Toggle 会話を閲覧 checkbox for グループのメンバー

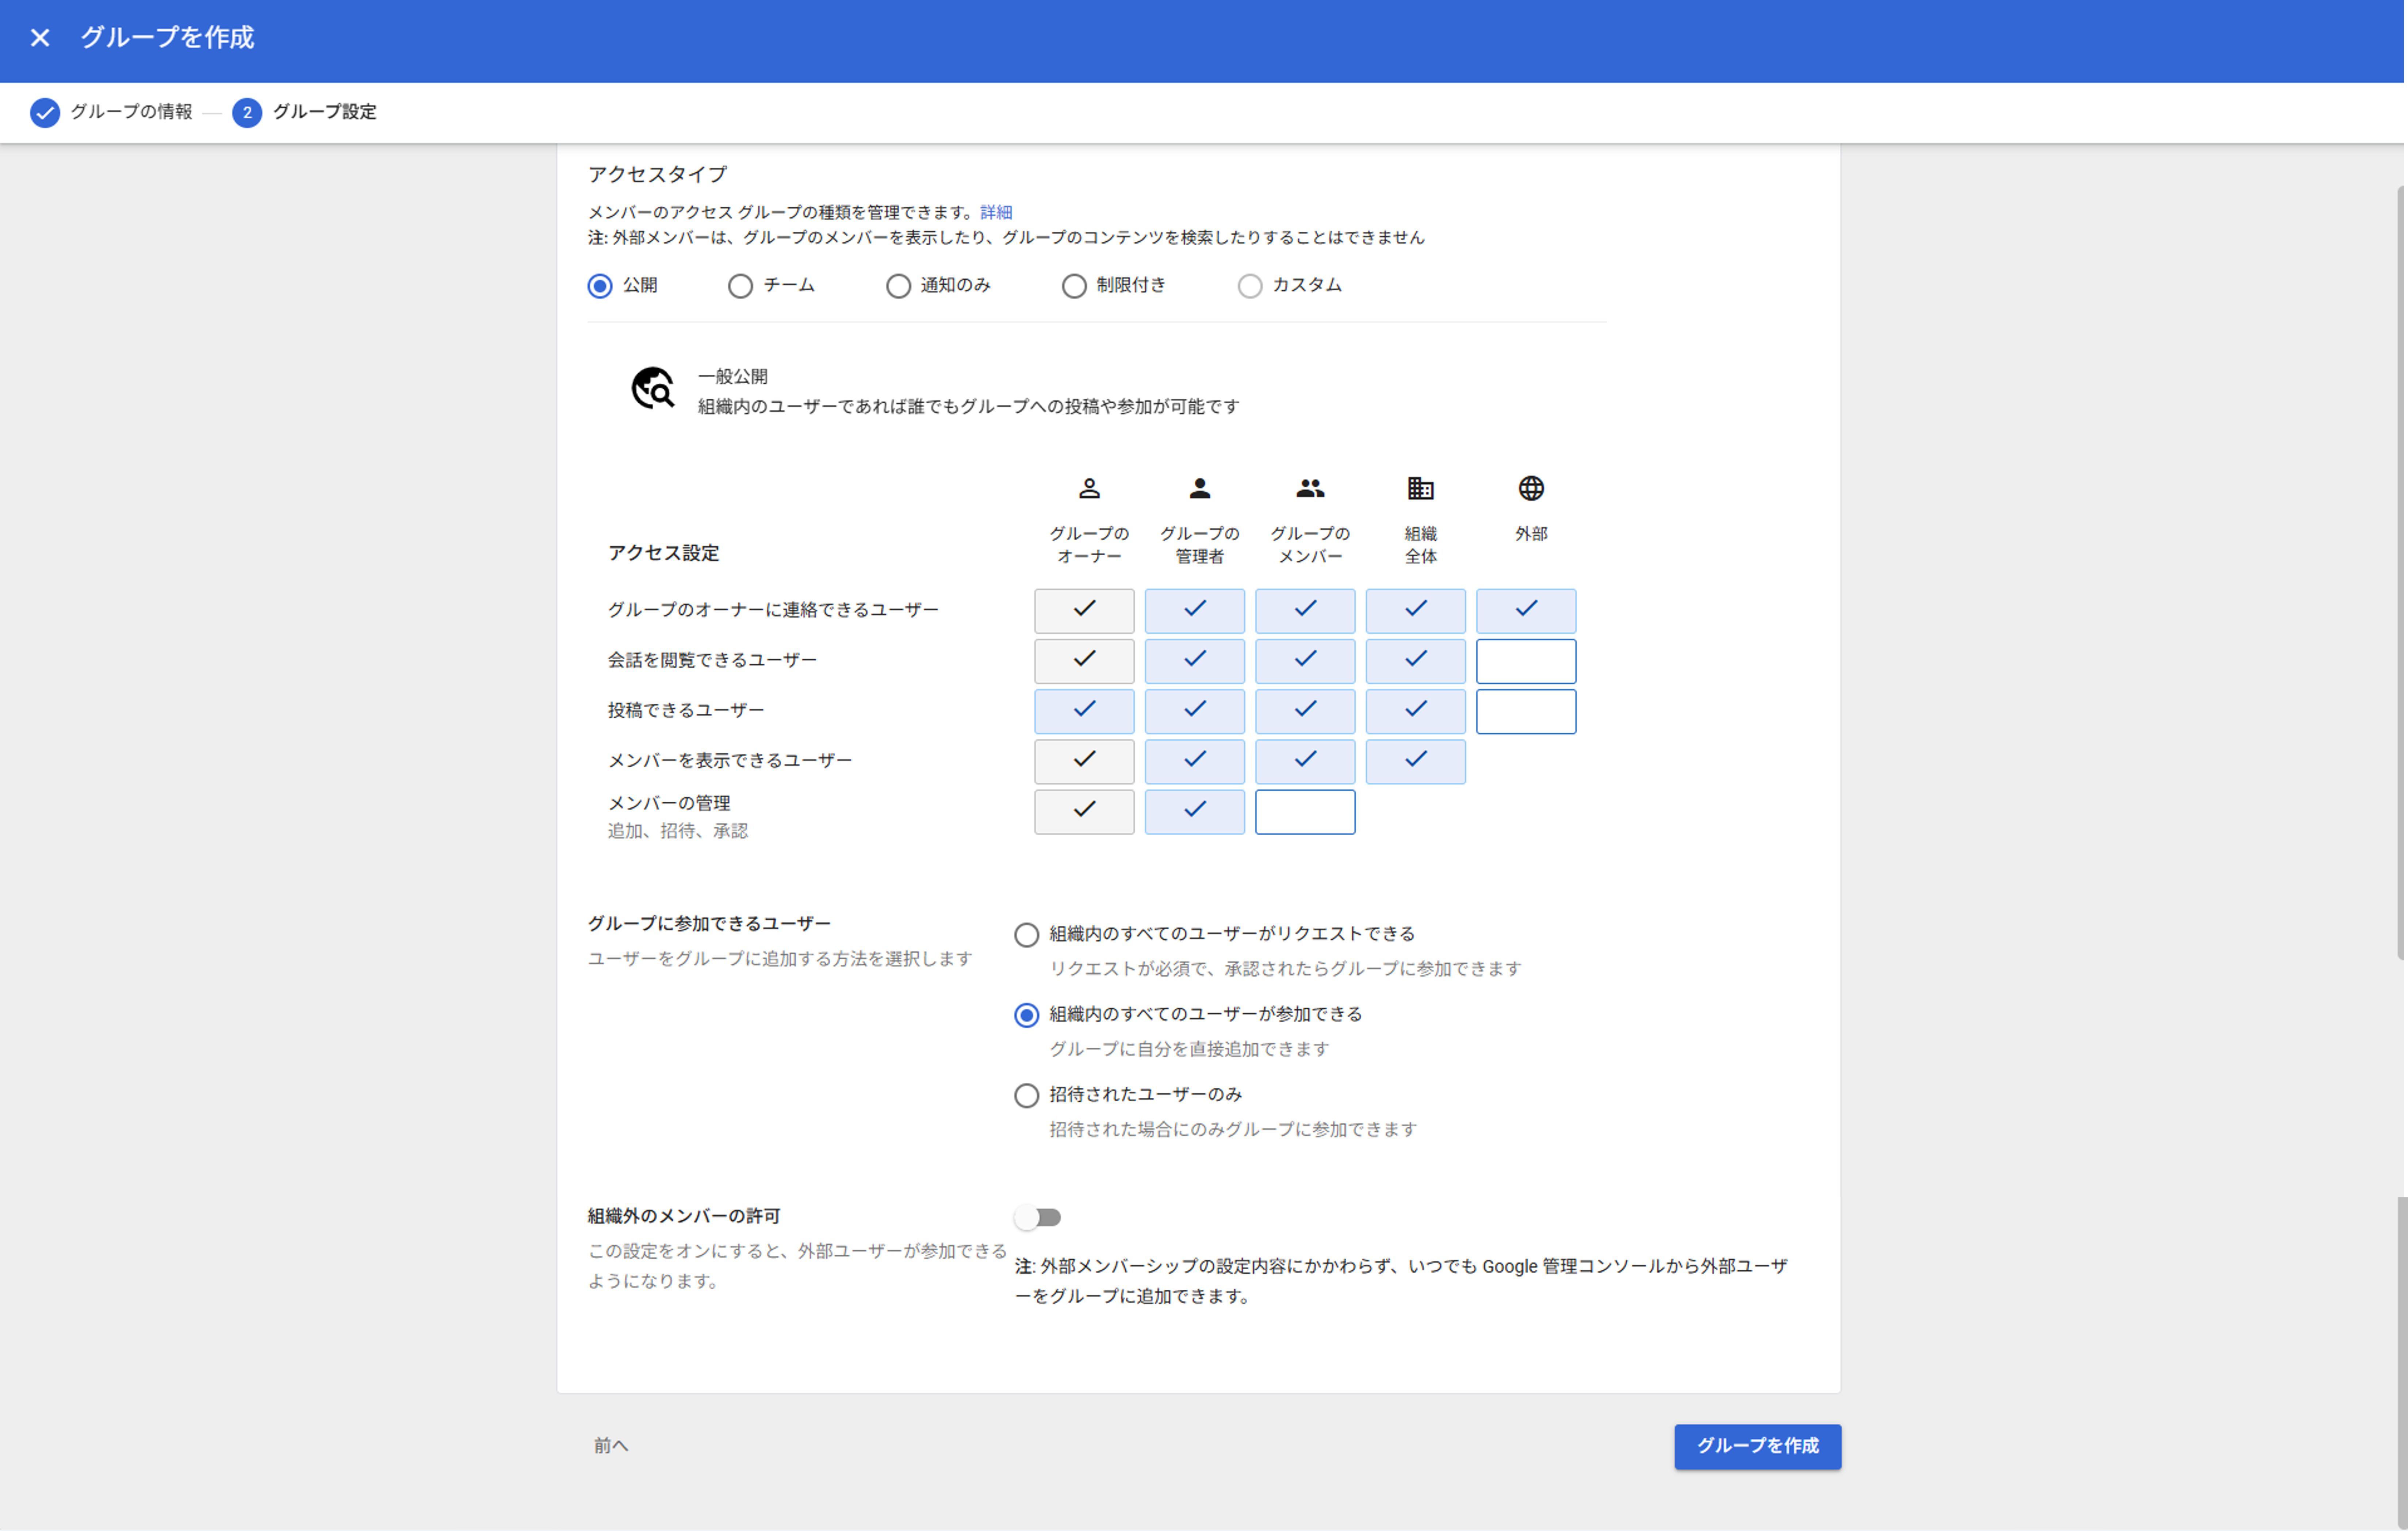[1305, 661]
